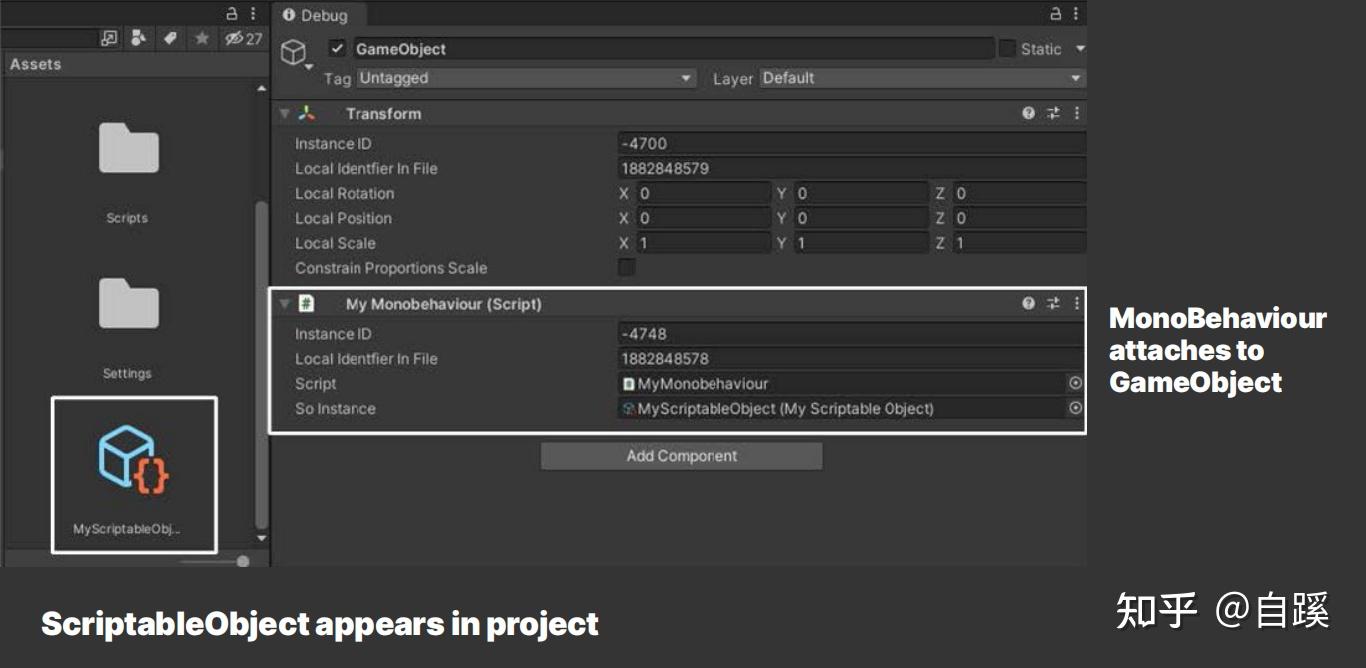Enable the GameObject active checkbox
The height and width of the screenshot is (668, 1366).
click(x=335, y=48)
